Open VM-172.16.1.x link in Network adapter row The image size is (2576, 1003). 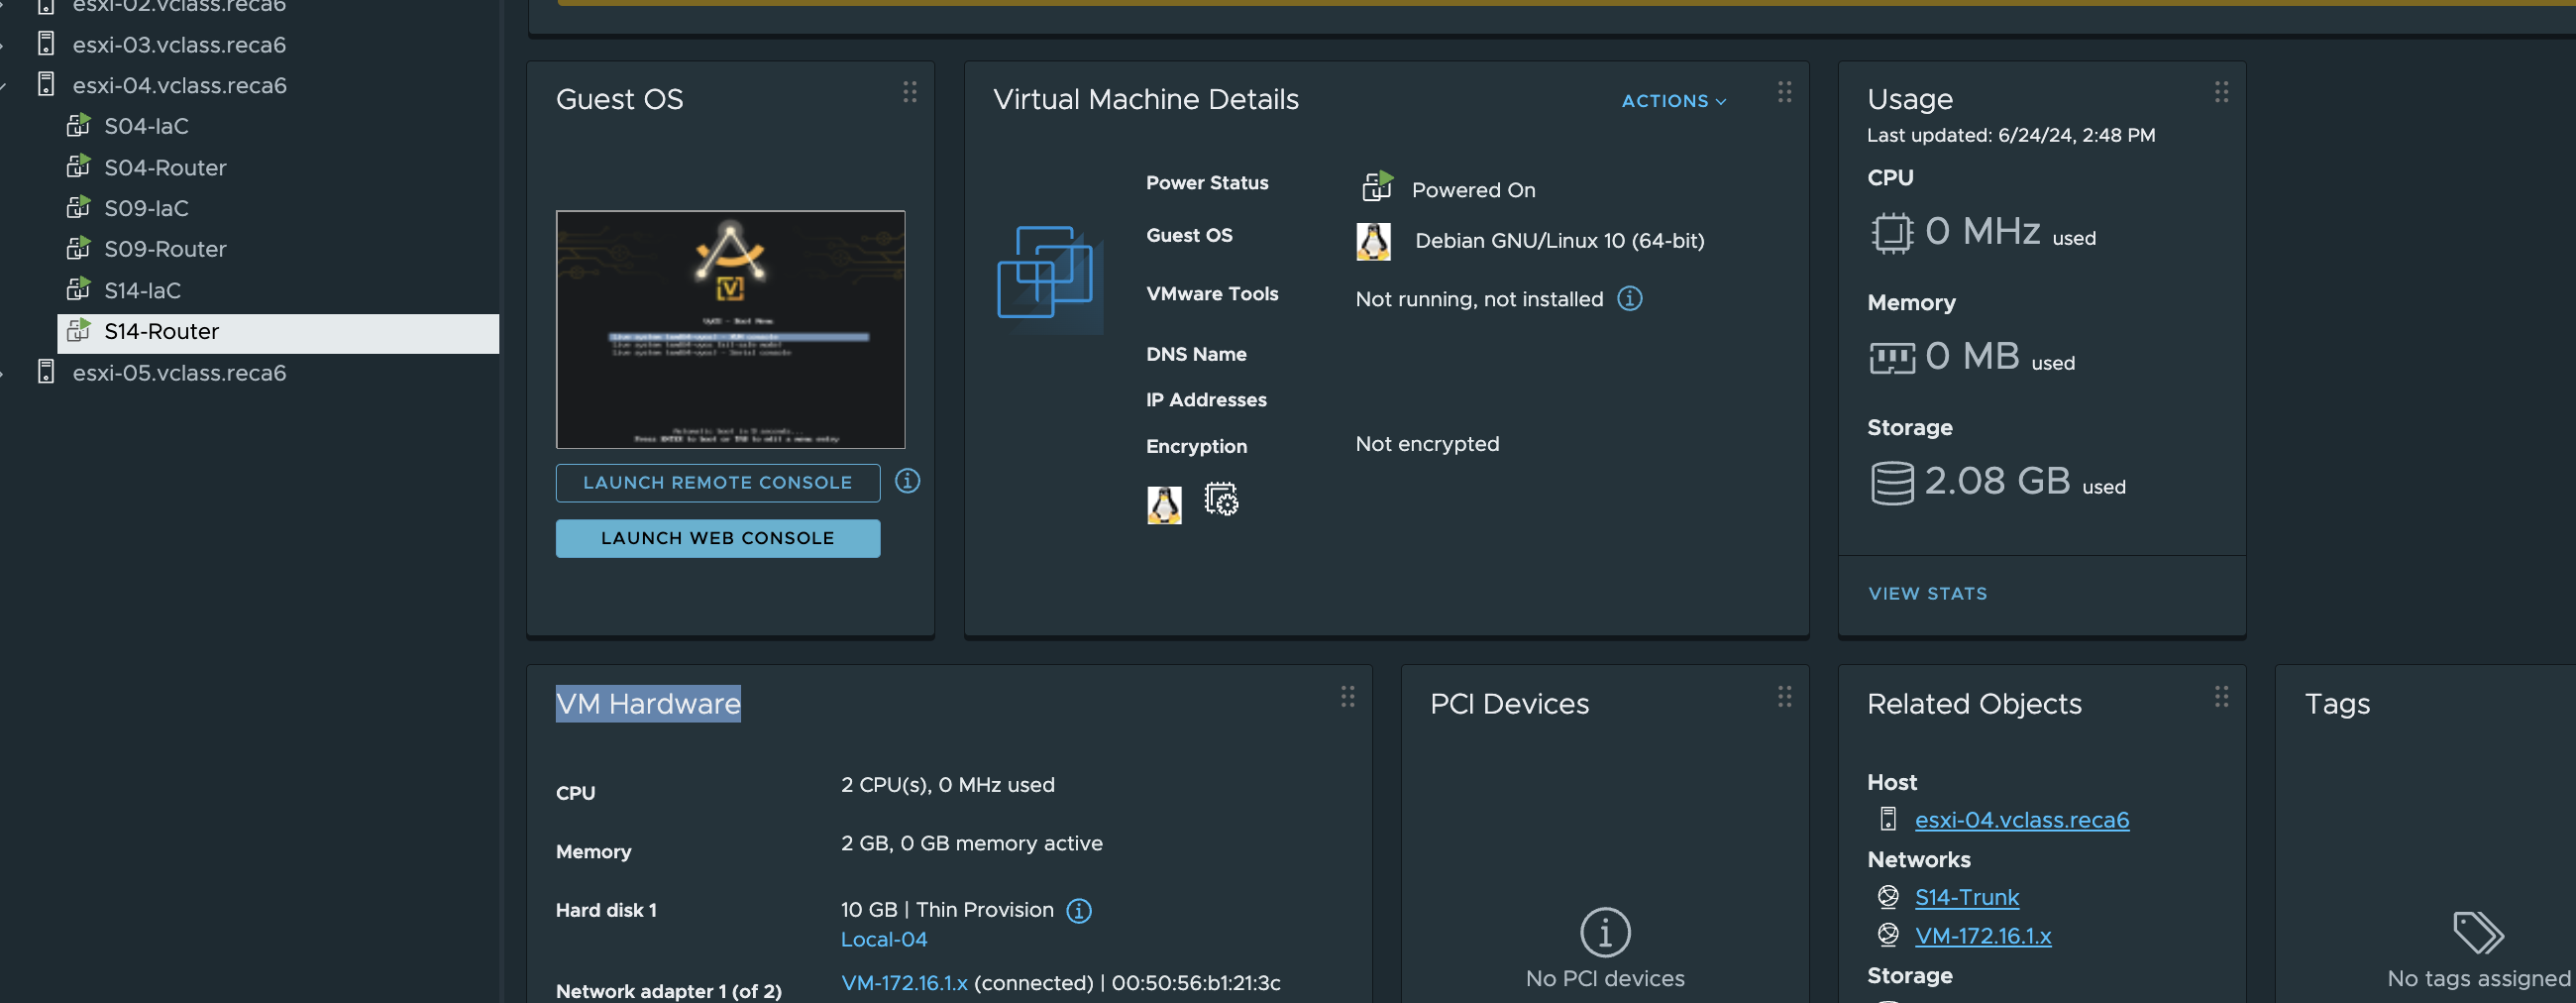tap(904, 982)
